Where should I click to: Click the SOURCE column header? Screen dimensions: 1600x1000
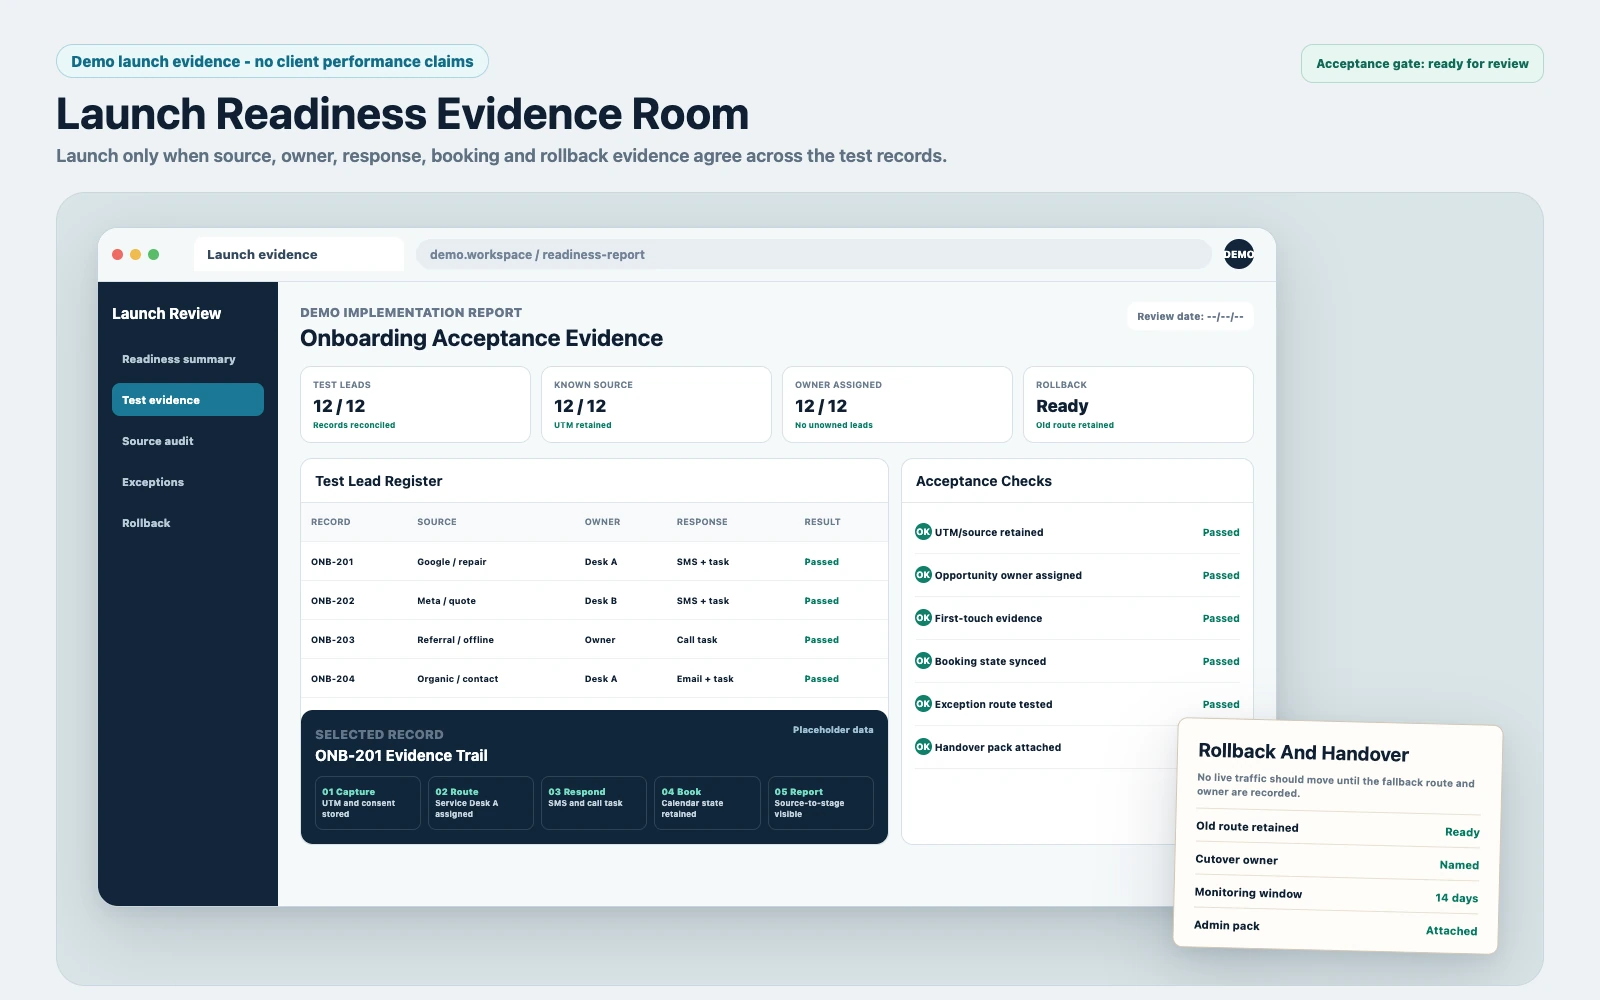437,522
